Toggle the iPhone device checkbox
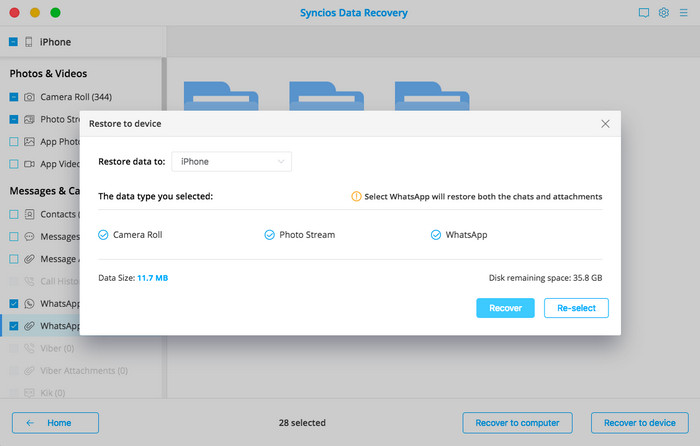This screenshot has width=700, height=446. click(x=13, y=42)
